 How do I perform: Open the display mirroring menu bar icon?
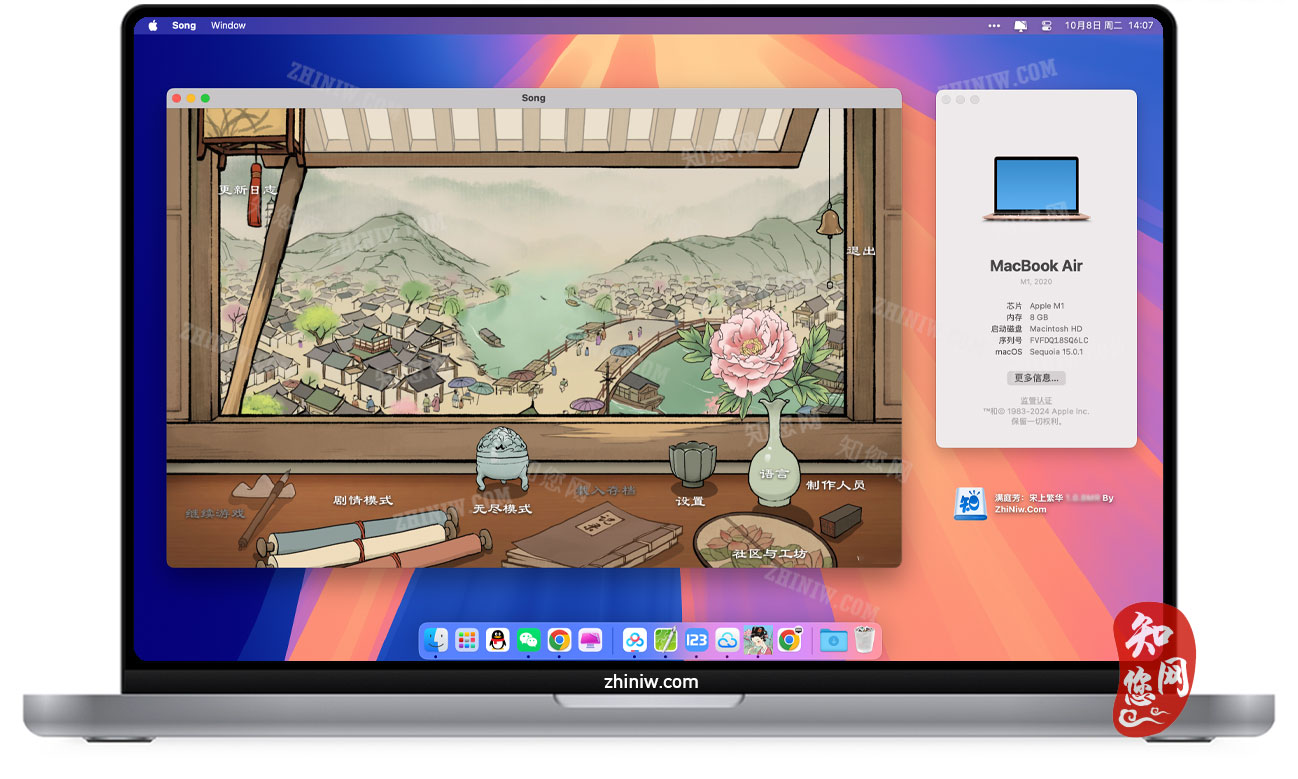click(1020, 25)
